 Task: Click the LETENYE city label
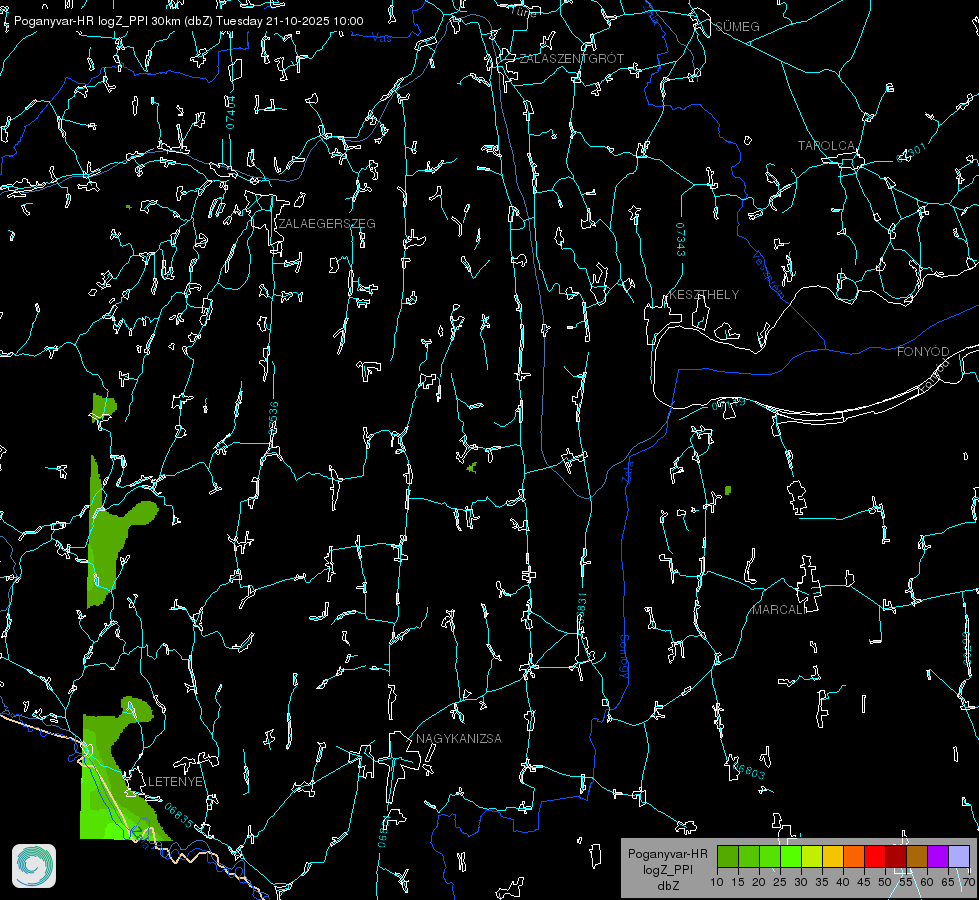[x=175, y=782]
